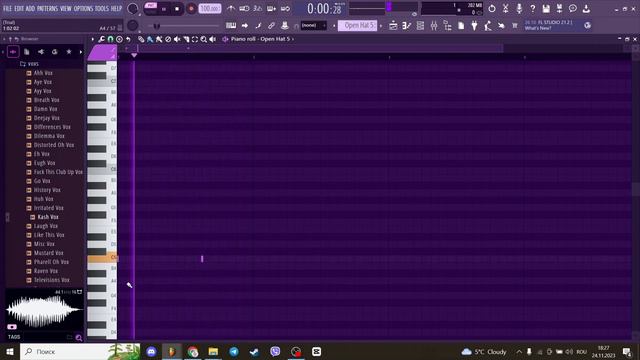Image resolution: width=640 pixels, height=360 pixels.
Task: Open the TOOLS menu
Action: coord(102,9)
